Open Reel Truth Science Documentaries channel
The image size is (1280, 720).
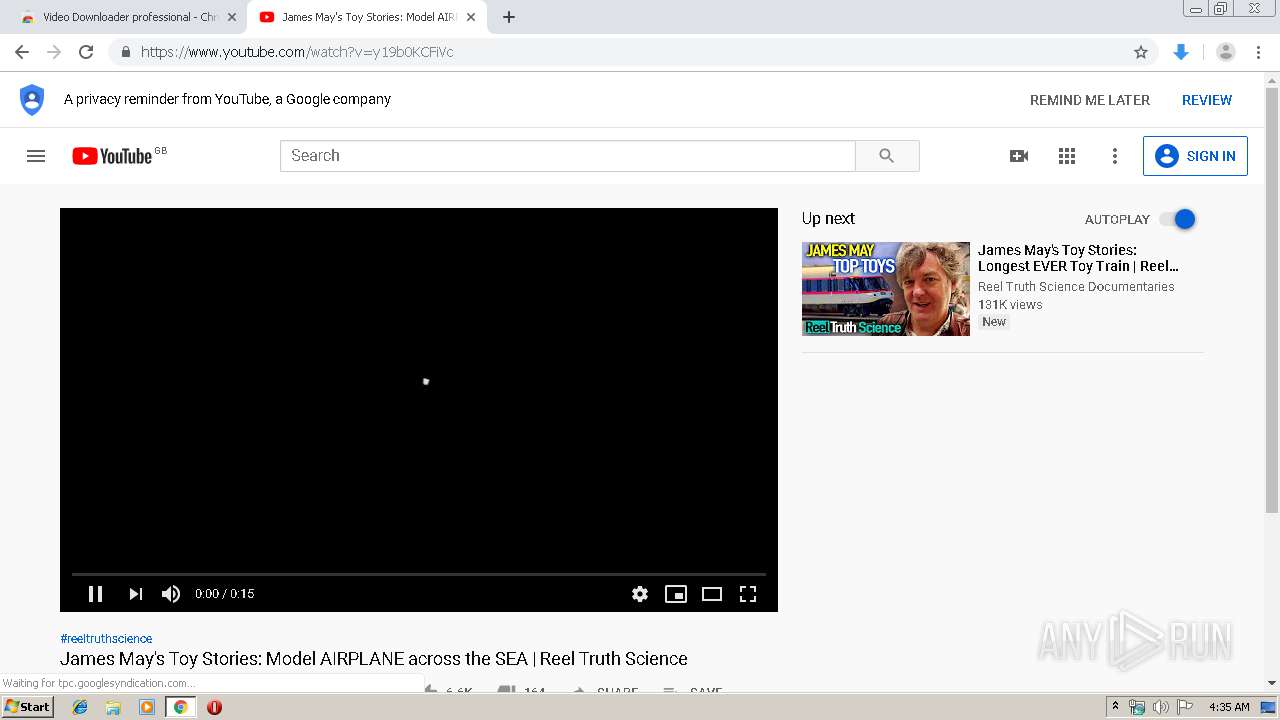click(1076, 287)
